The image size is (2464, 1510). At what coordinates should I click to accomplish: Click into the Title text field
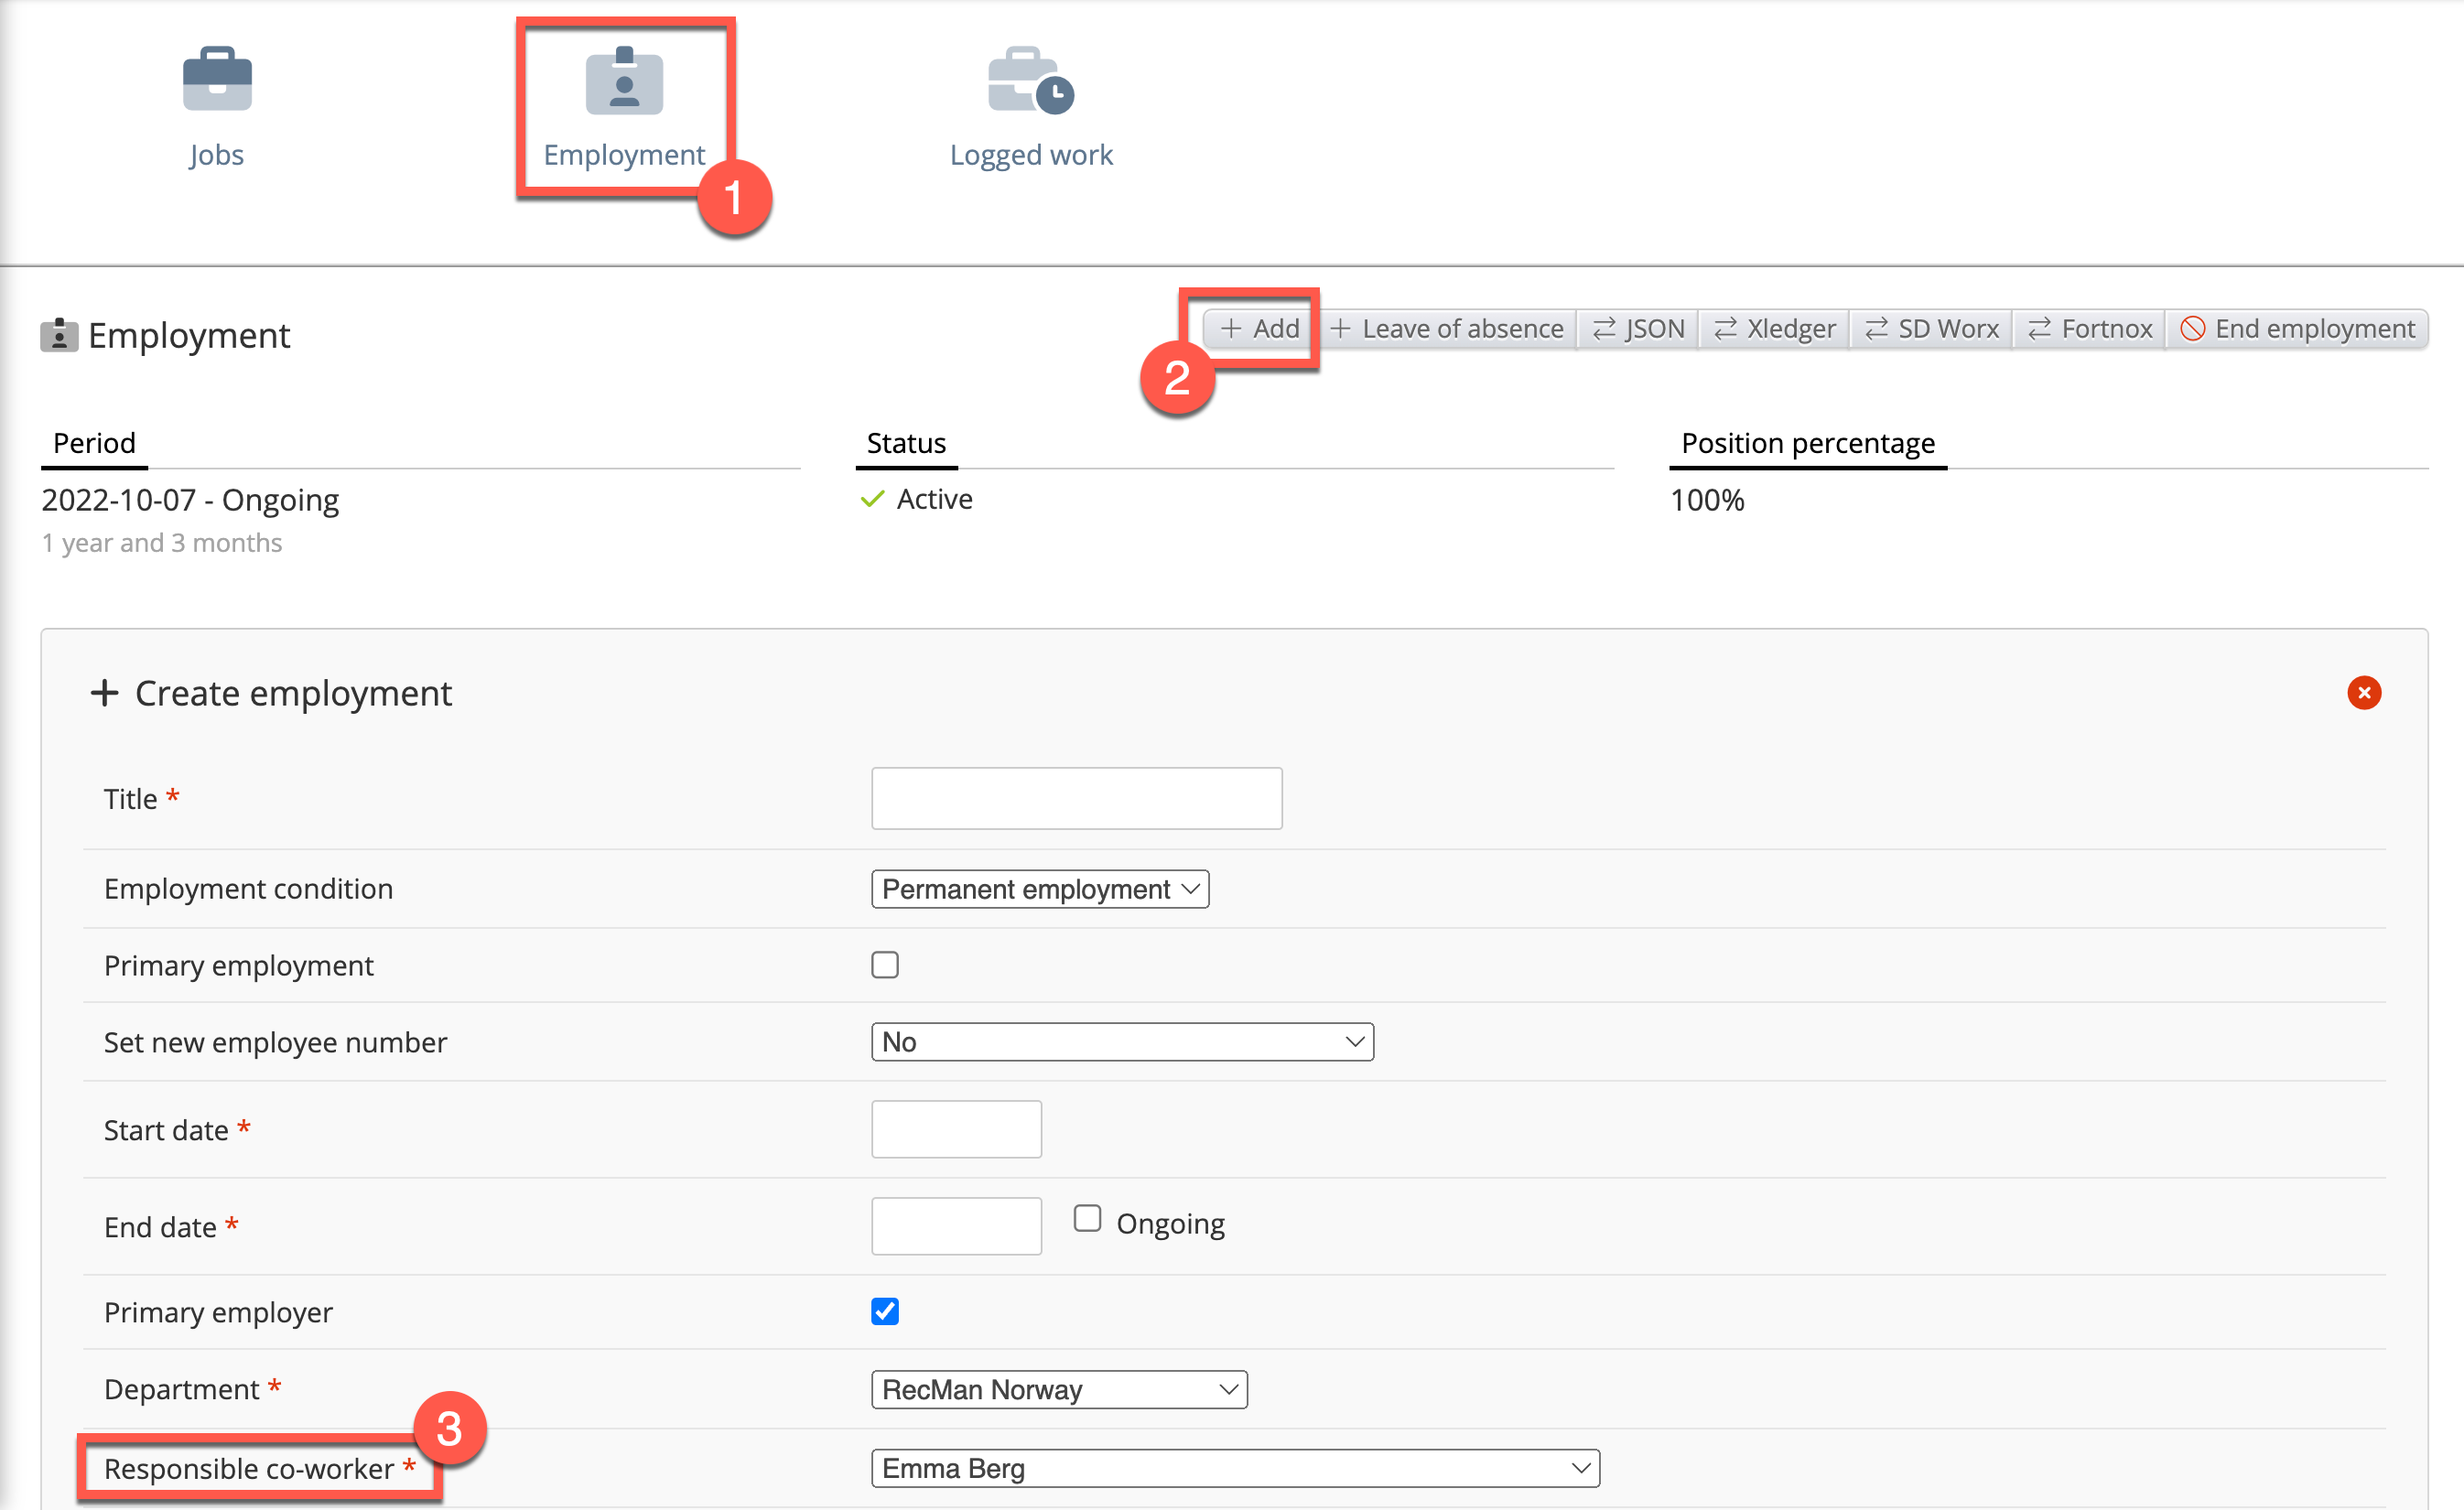[1076, 798]
